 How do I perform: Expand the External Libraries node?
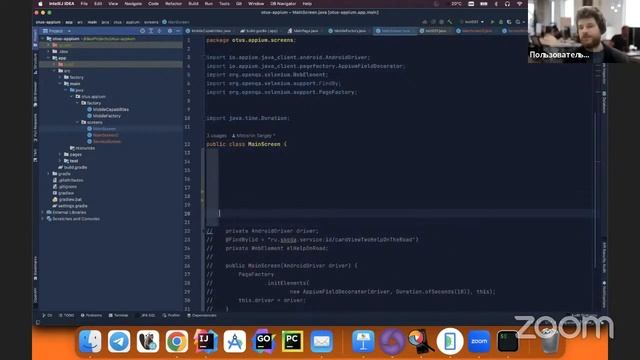(43, 212)
